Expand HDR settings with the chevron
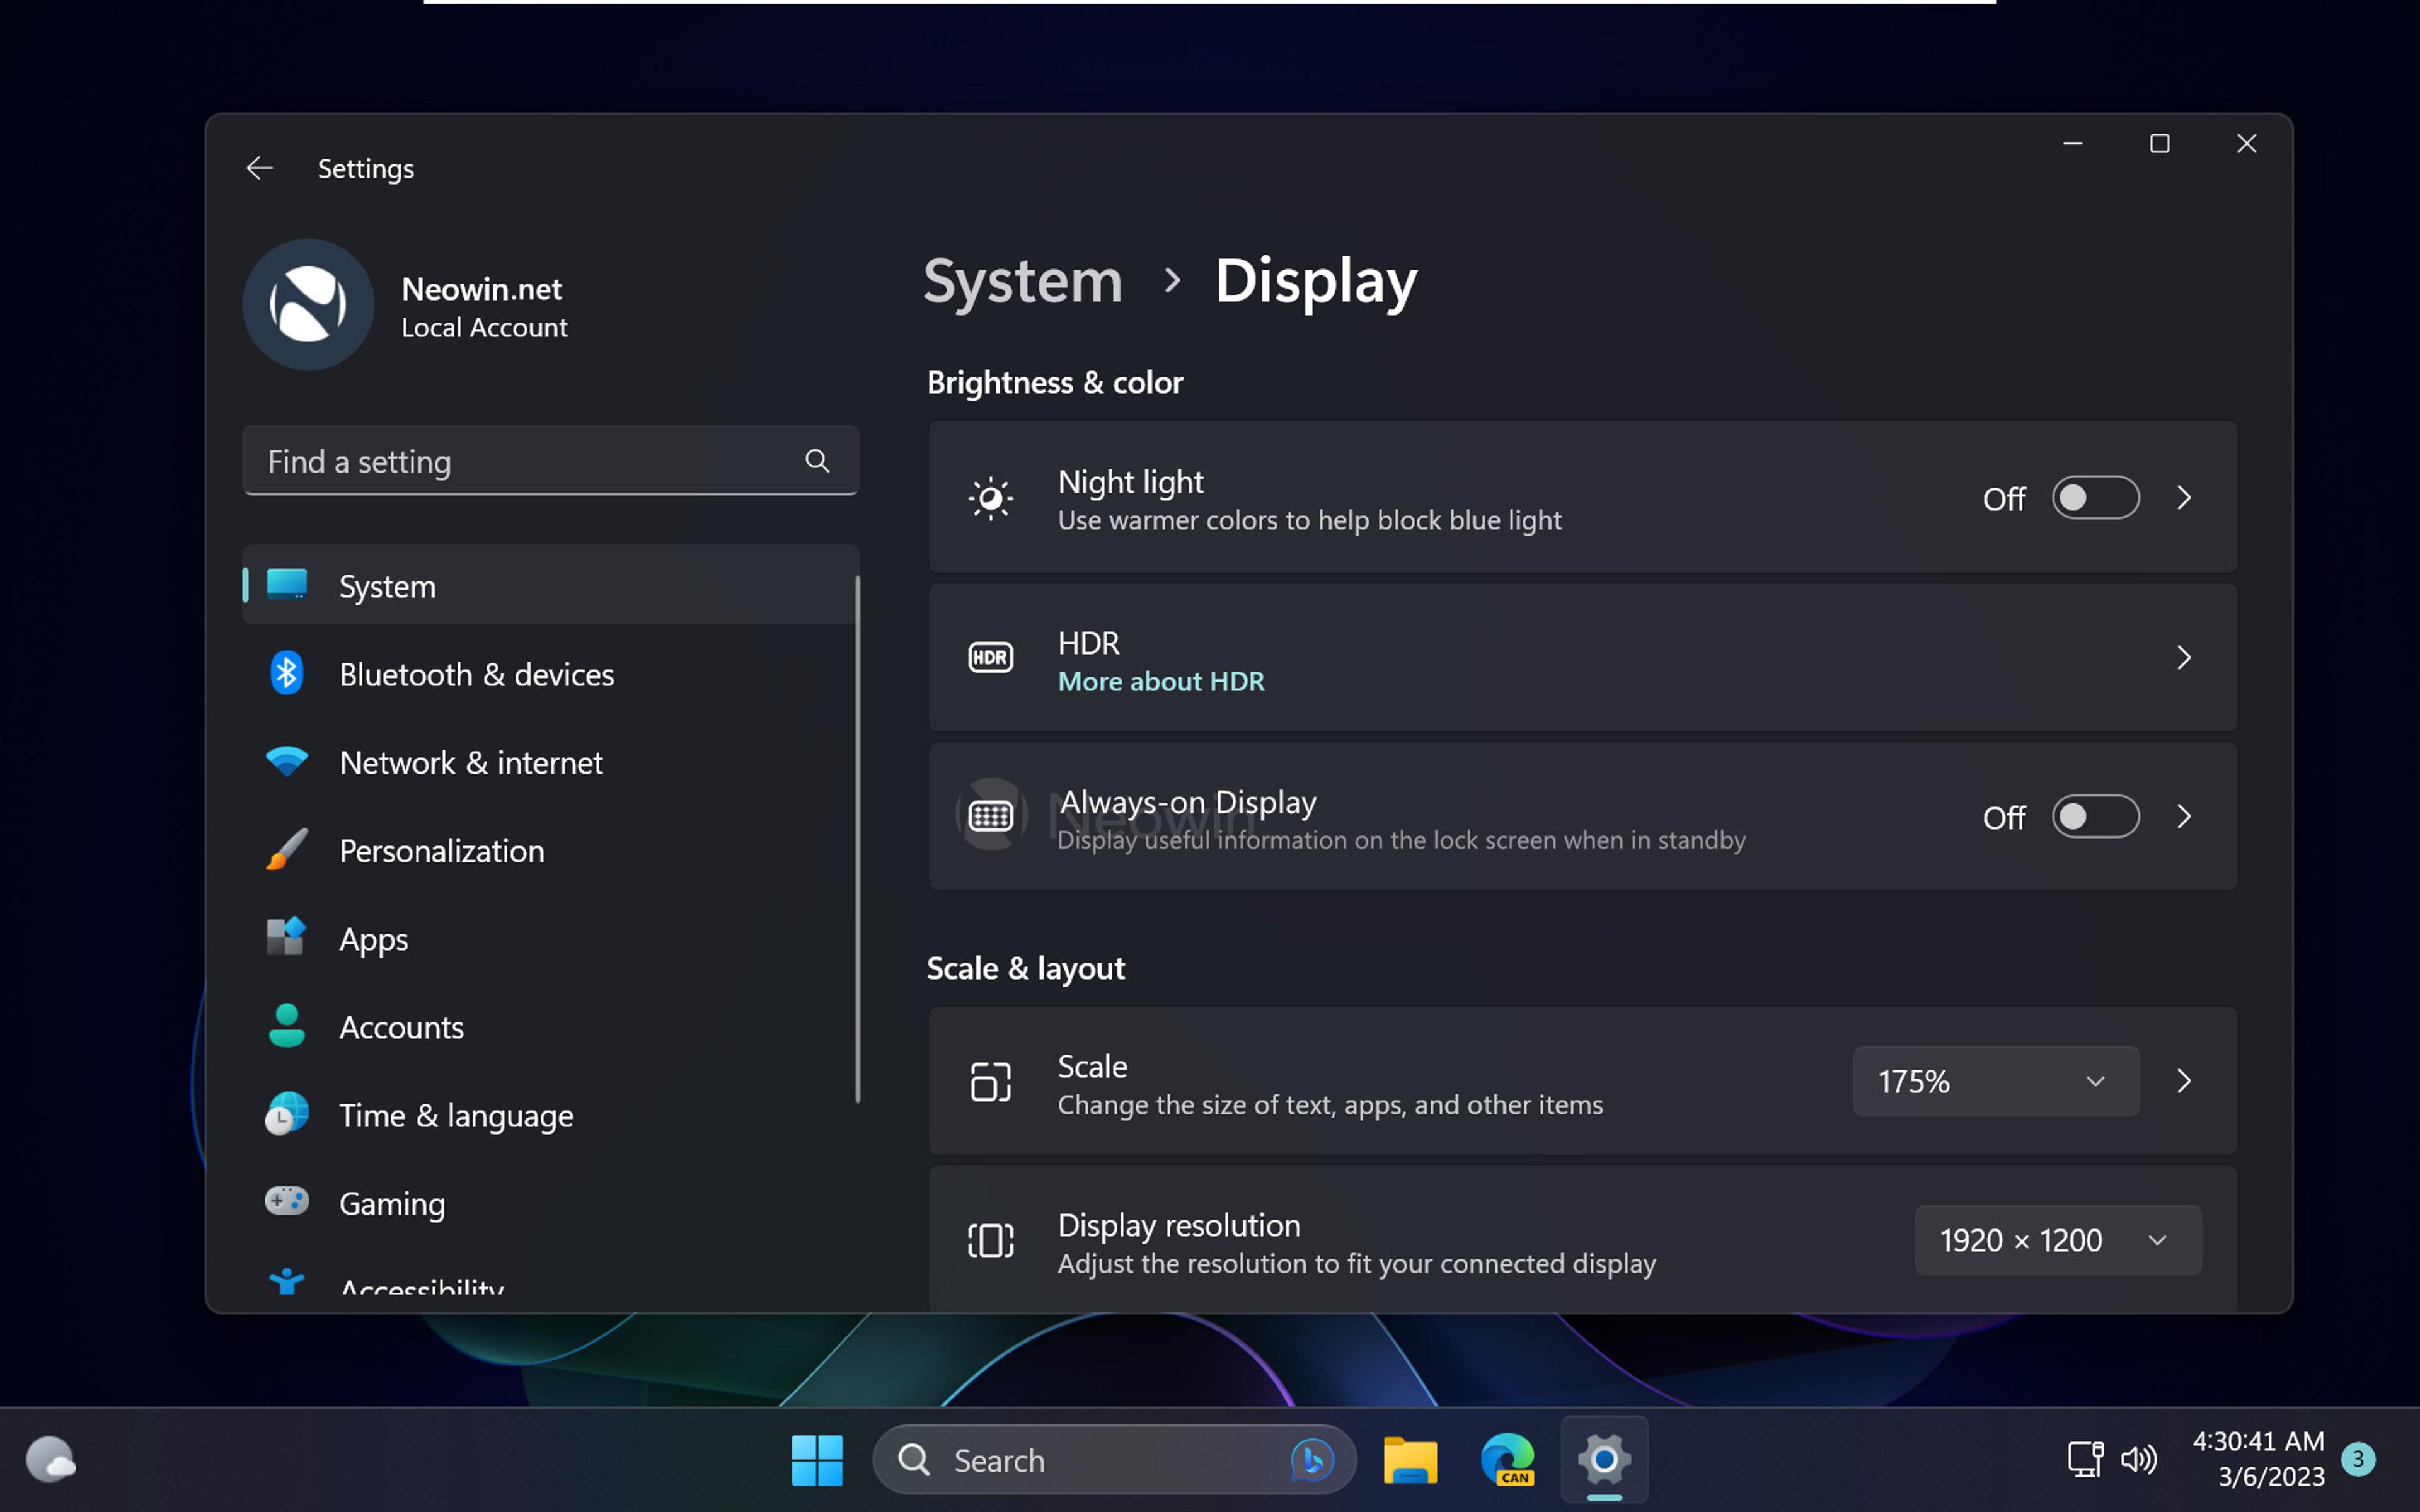 tap(2184, 658)
